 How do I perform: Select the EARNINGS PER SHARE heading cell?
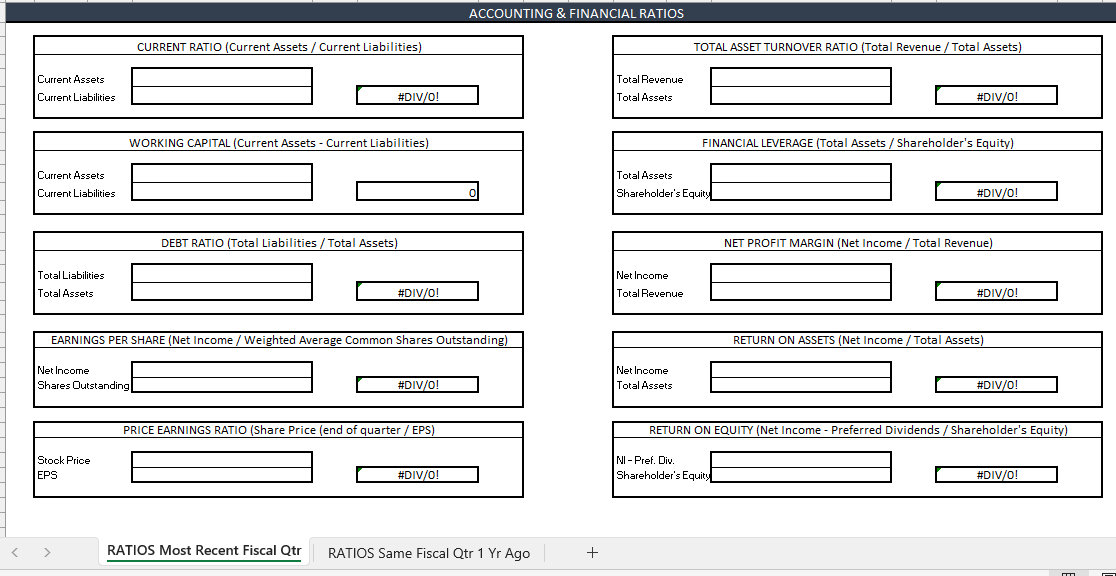(278, 340)
